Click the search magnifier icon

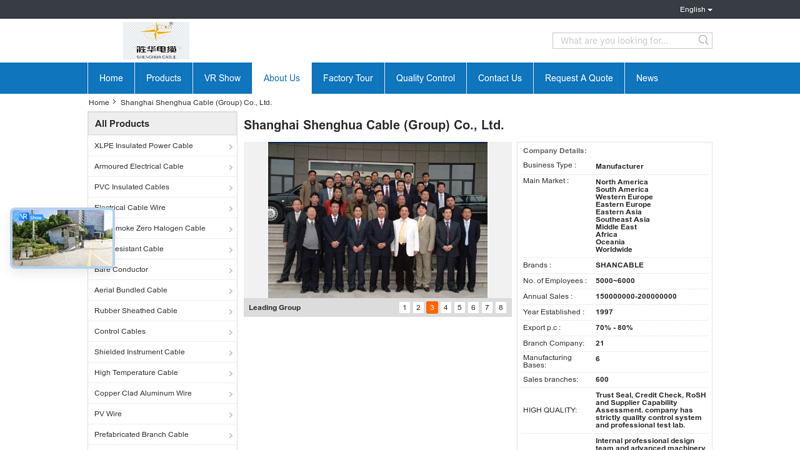click(703, 40)
